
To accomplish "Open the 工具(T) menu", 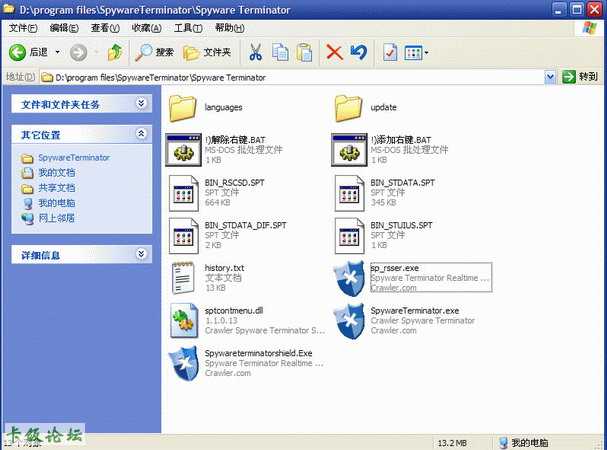I will [x=188, y=28].
